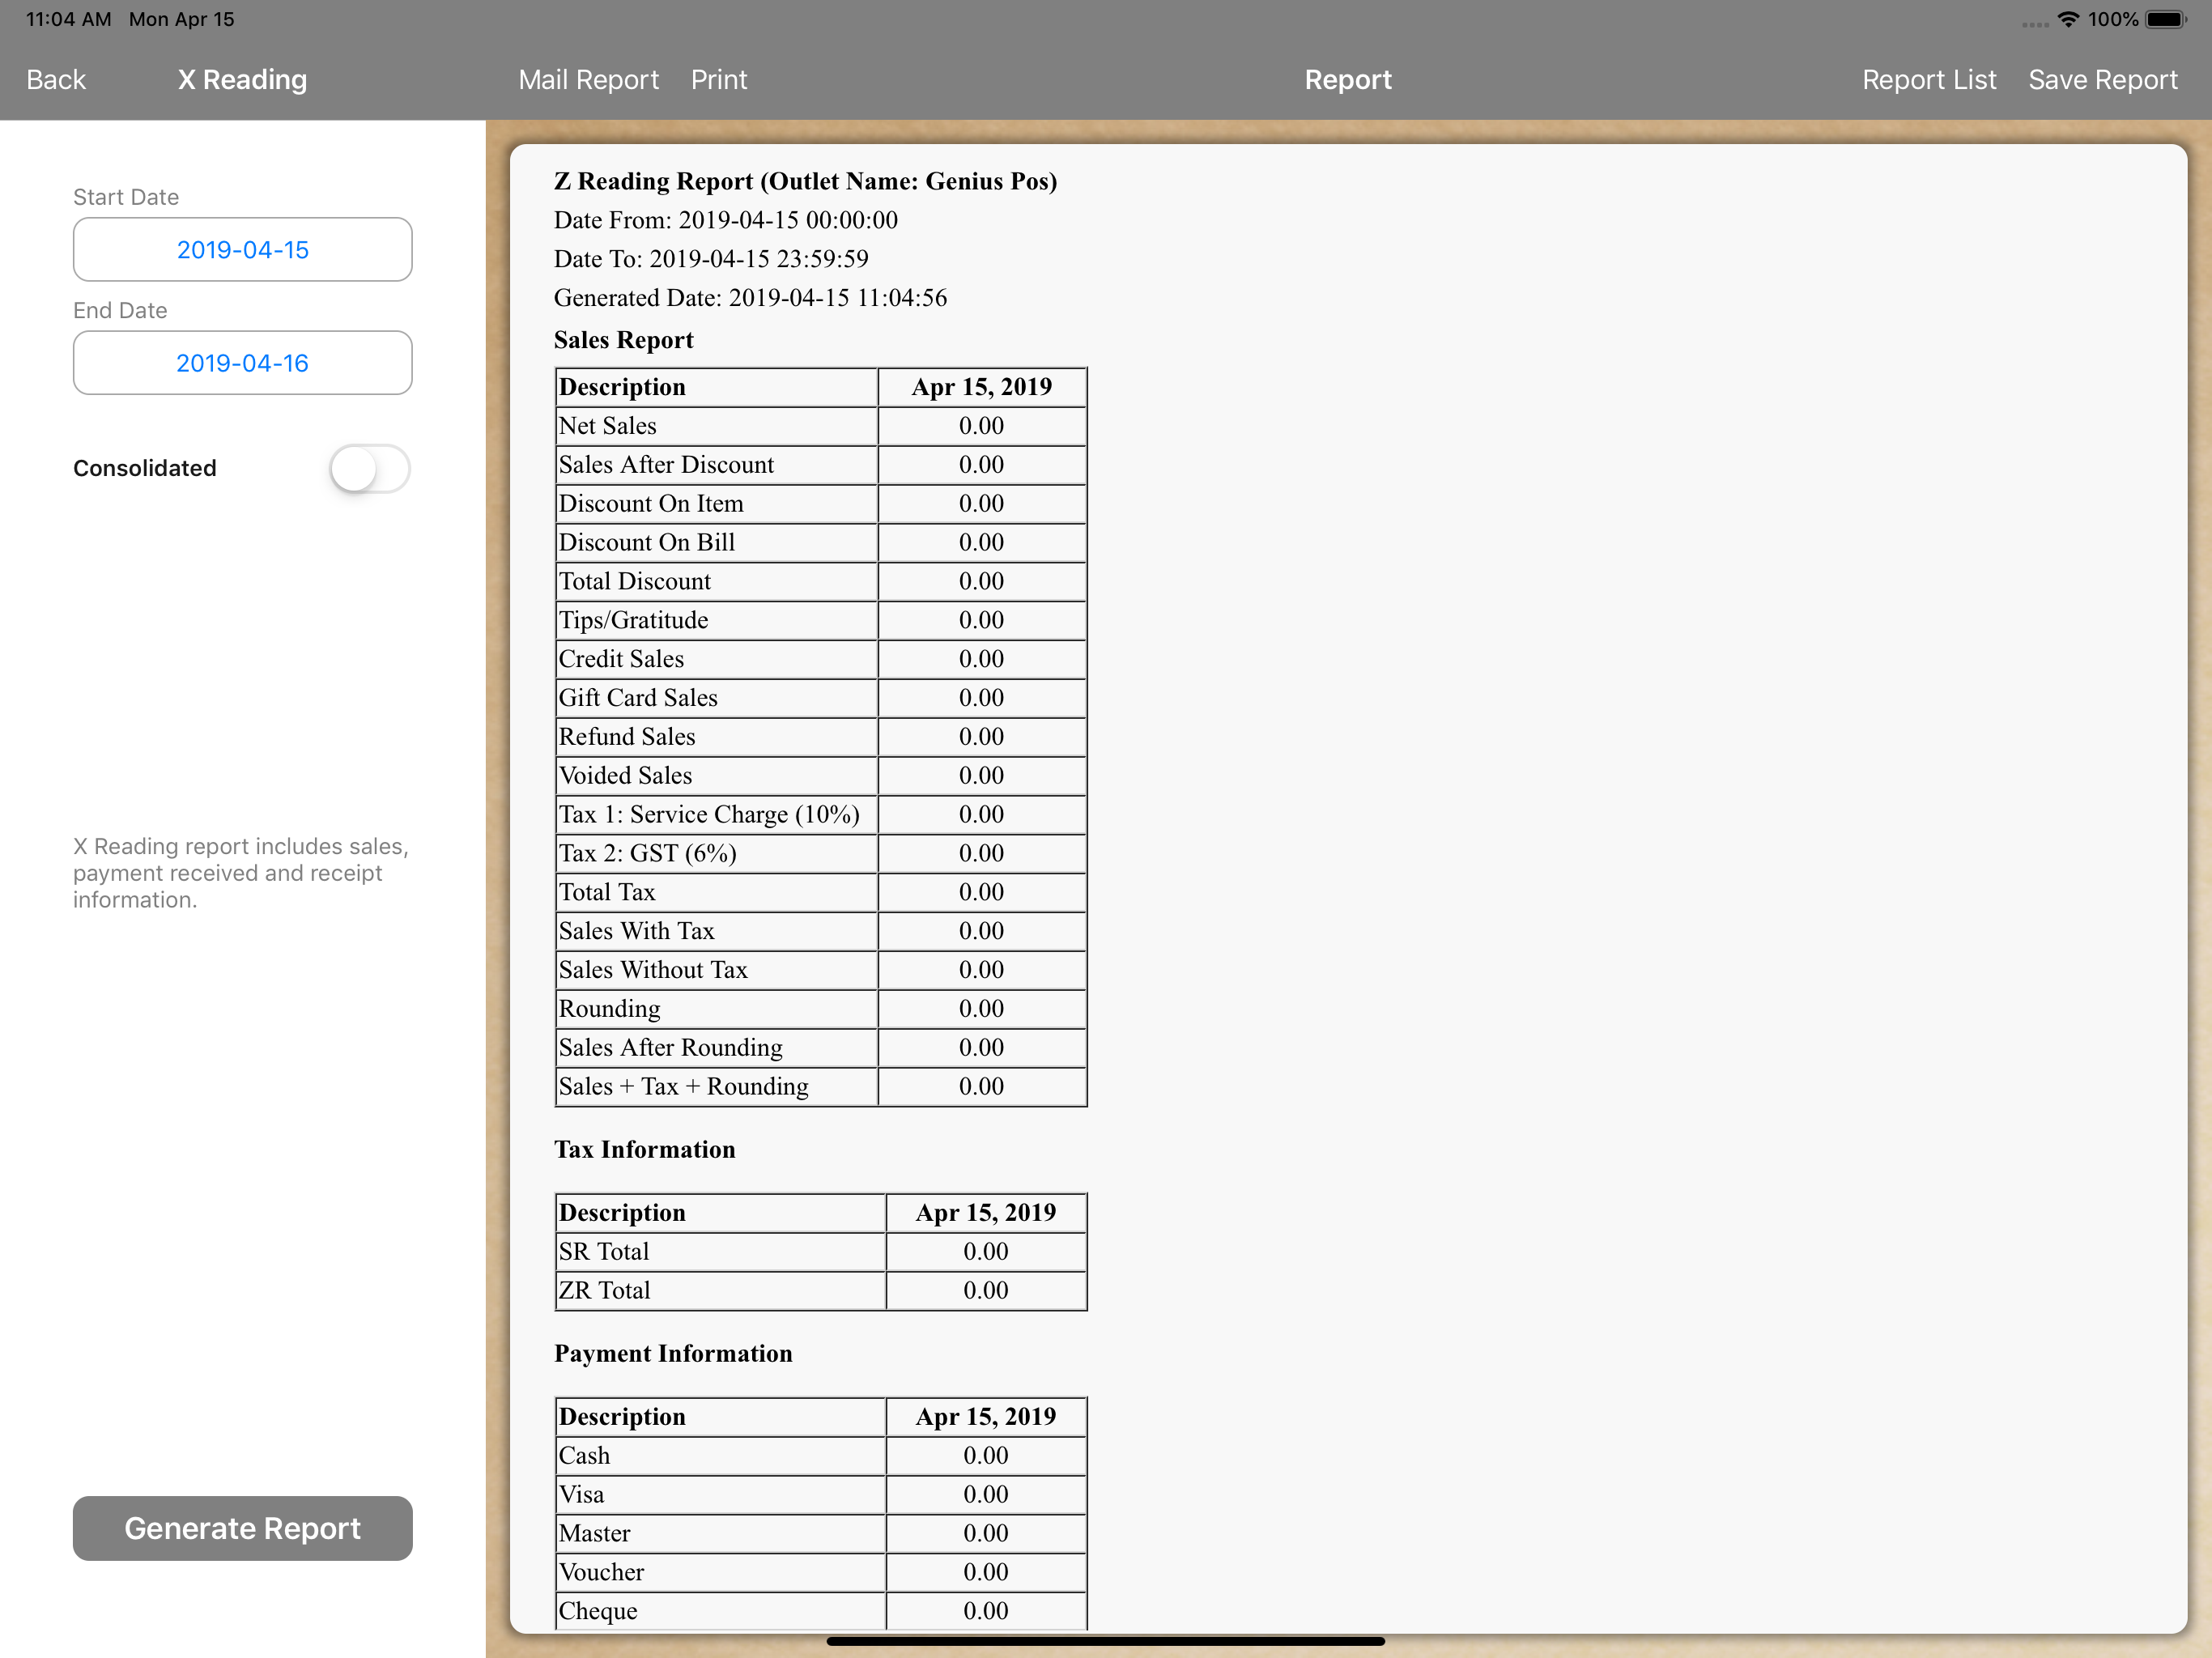Click the X Reading description note
The image size is (2212, 1658).
240,873
